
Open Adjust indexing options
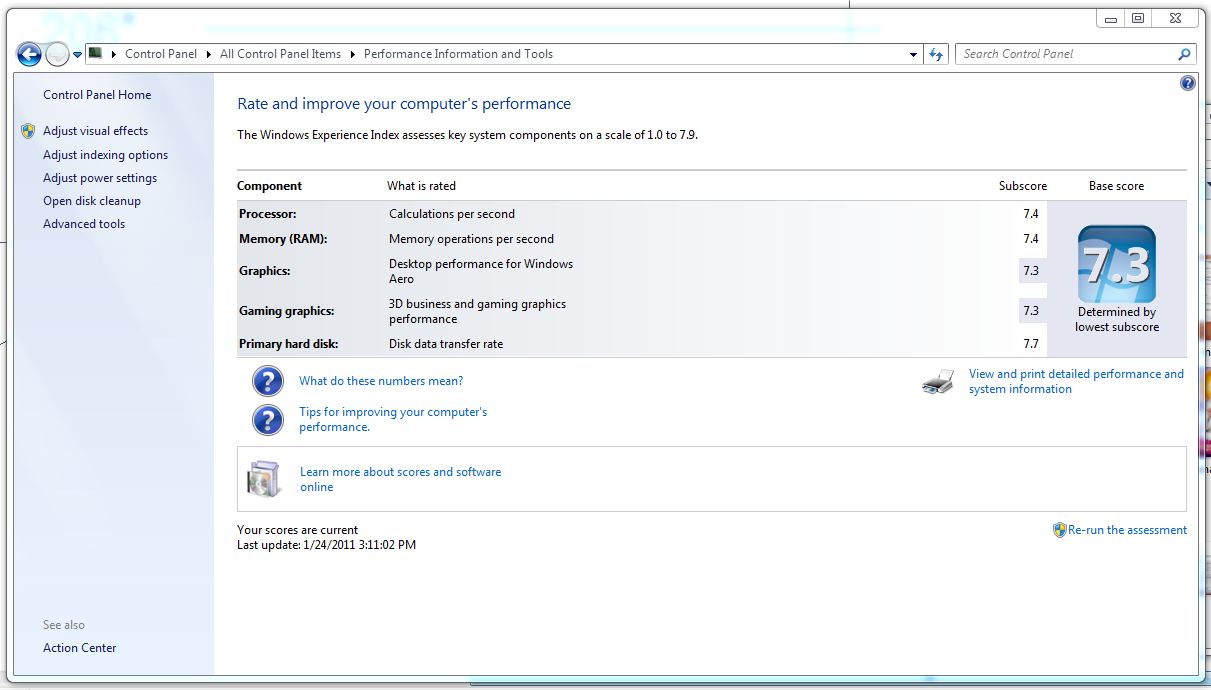click(105, 155)
